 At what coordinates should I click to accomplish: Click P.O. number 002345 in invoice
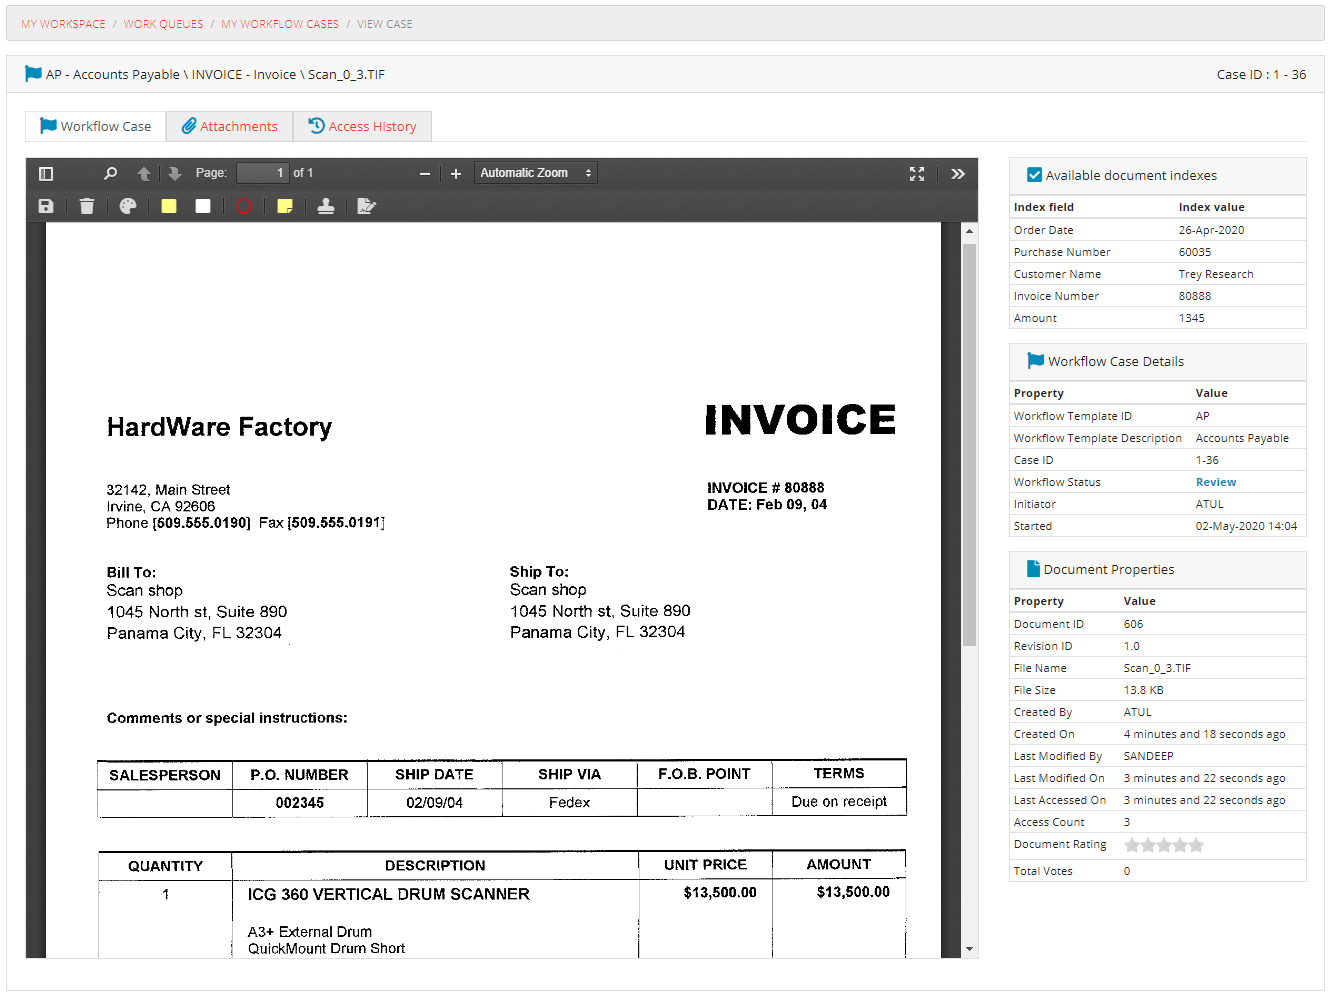tap(300, 803)
